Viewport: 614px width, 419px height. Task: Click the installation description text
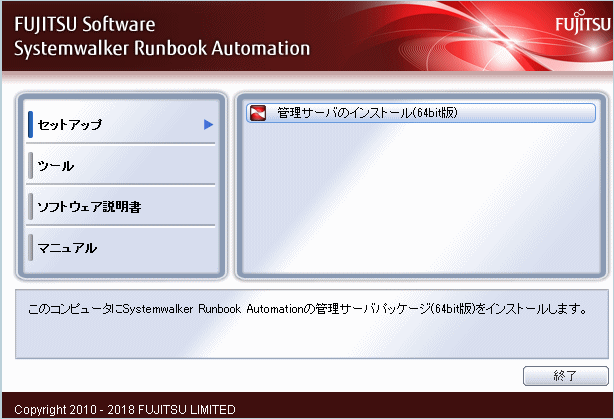coord(307,309)
